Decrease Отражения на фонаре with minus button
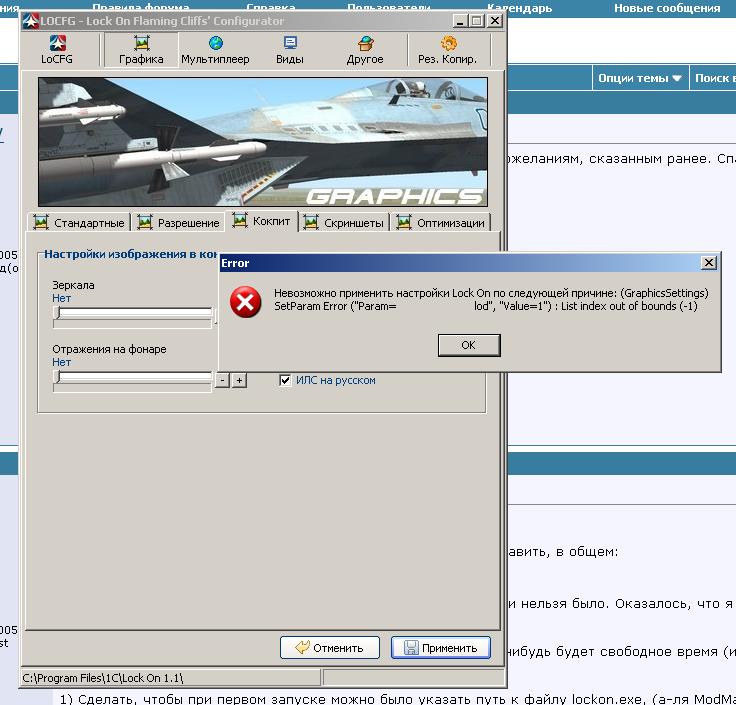This screenshot has width=736, height=705. click(x=222, y=380)
